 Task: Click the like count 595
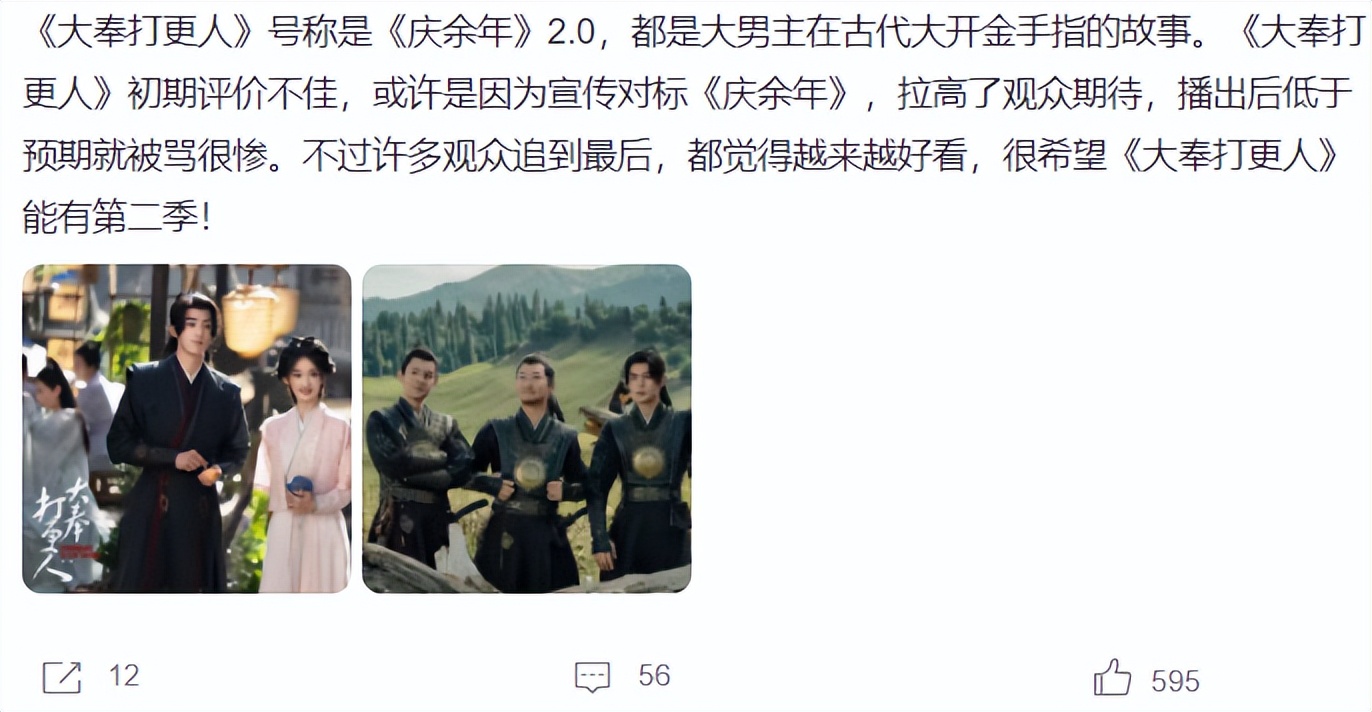(1175, 681)
